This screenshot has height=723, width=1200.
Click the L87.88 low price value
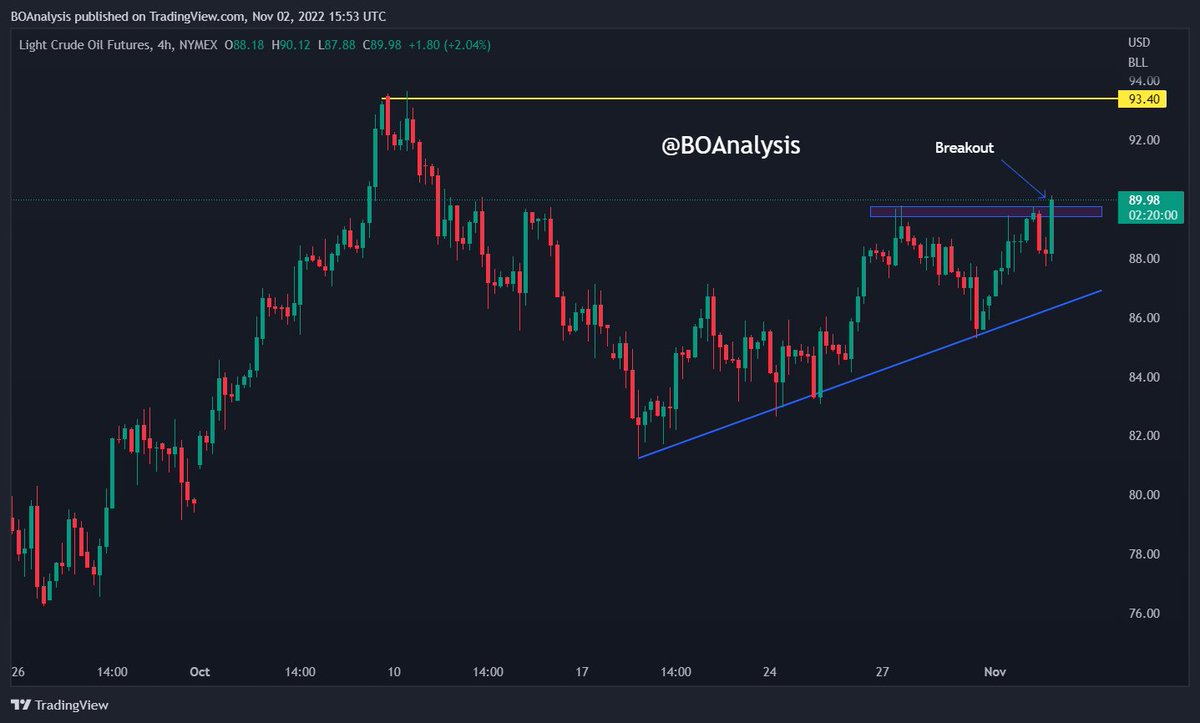(x=335, y=45)
